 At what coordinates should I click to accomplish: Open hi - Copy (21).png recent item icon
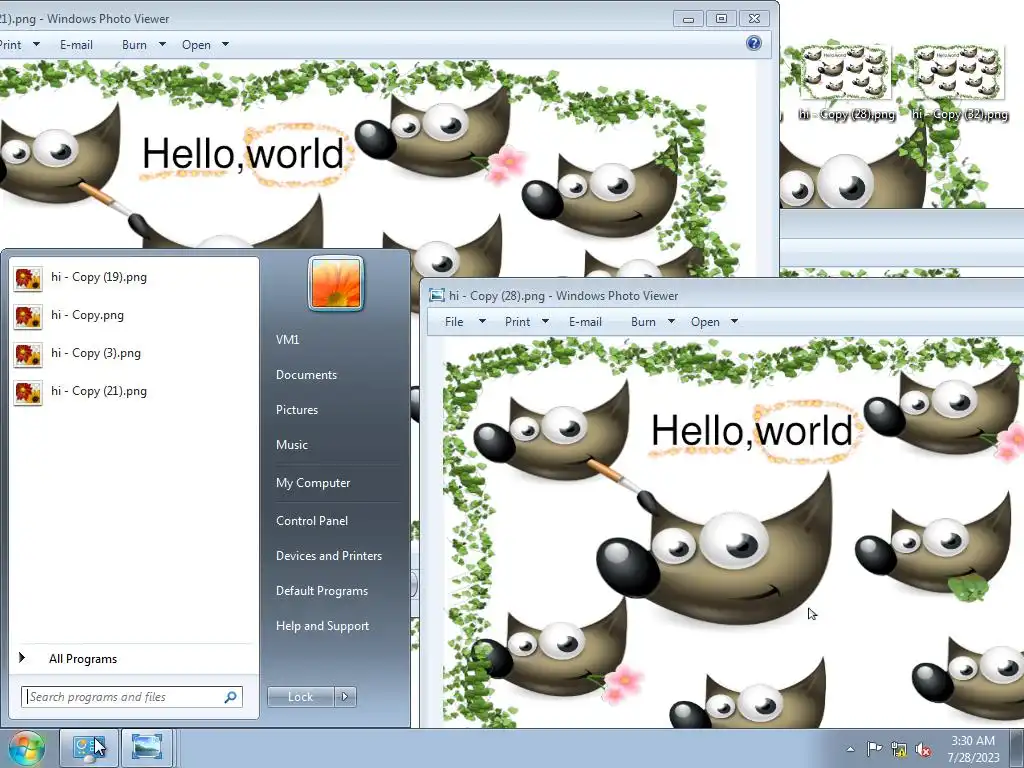click(28, 392)
